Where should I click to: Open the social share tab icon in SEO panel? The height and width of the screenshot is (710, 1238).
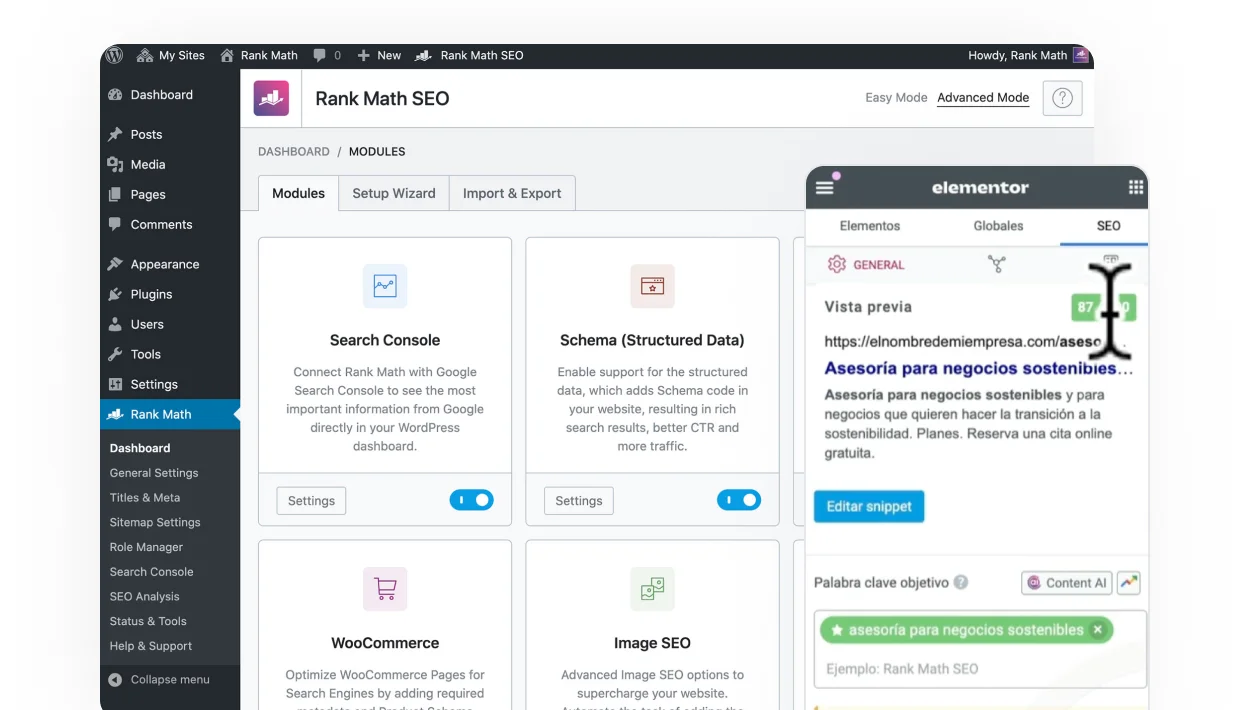coord(996,264)
